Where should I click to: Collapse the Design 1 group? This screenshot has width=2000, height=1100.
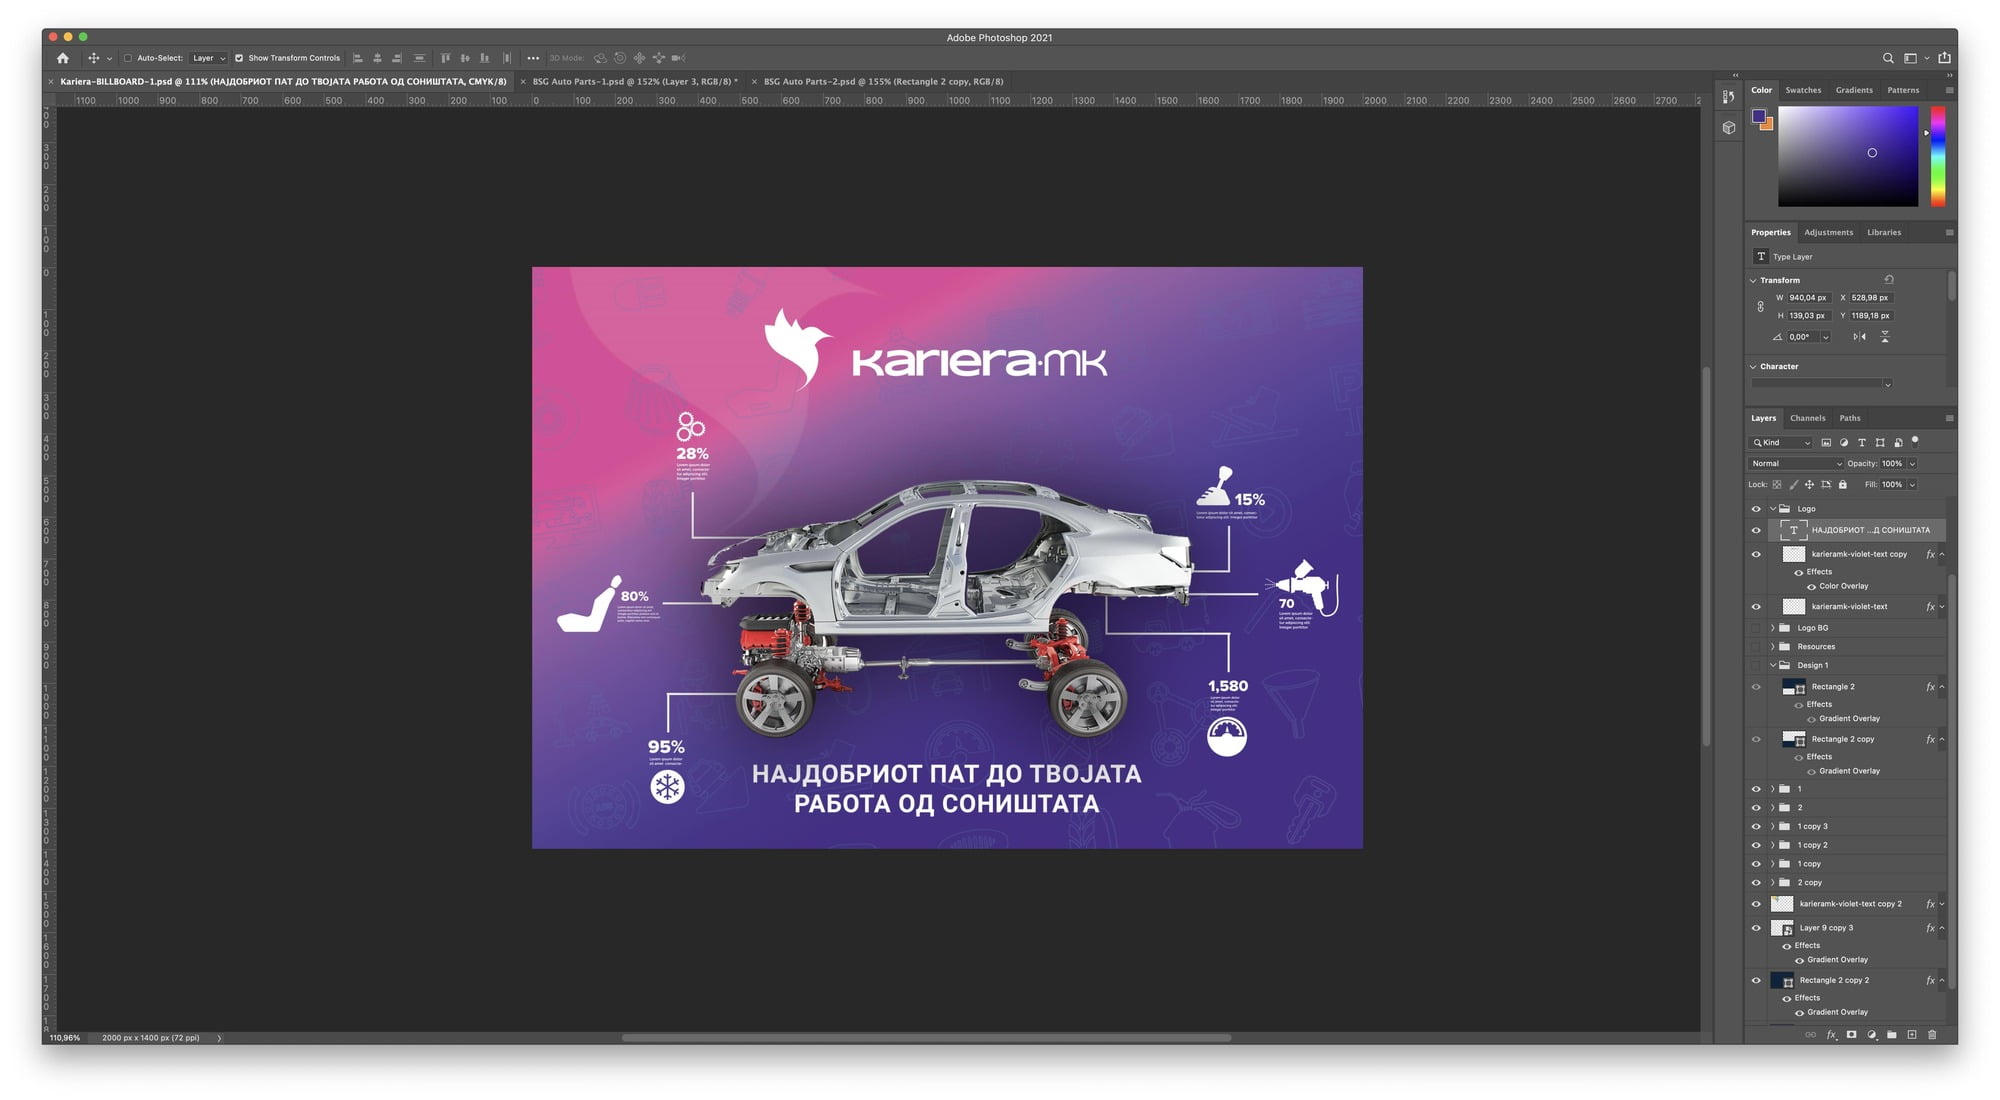[1773, 665]
